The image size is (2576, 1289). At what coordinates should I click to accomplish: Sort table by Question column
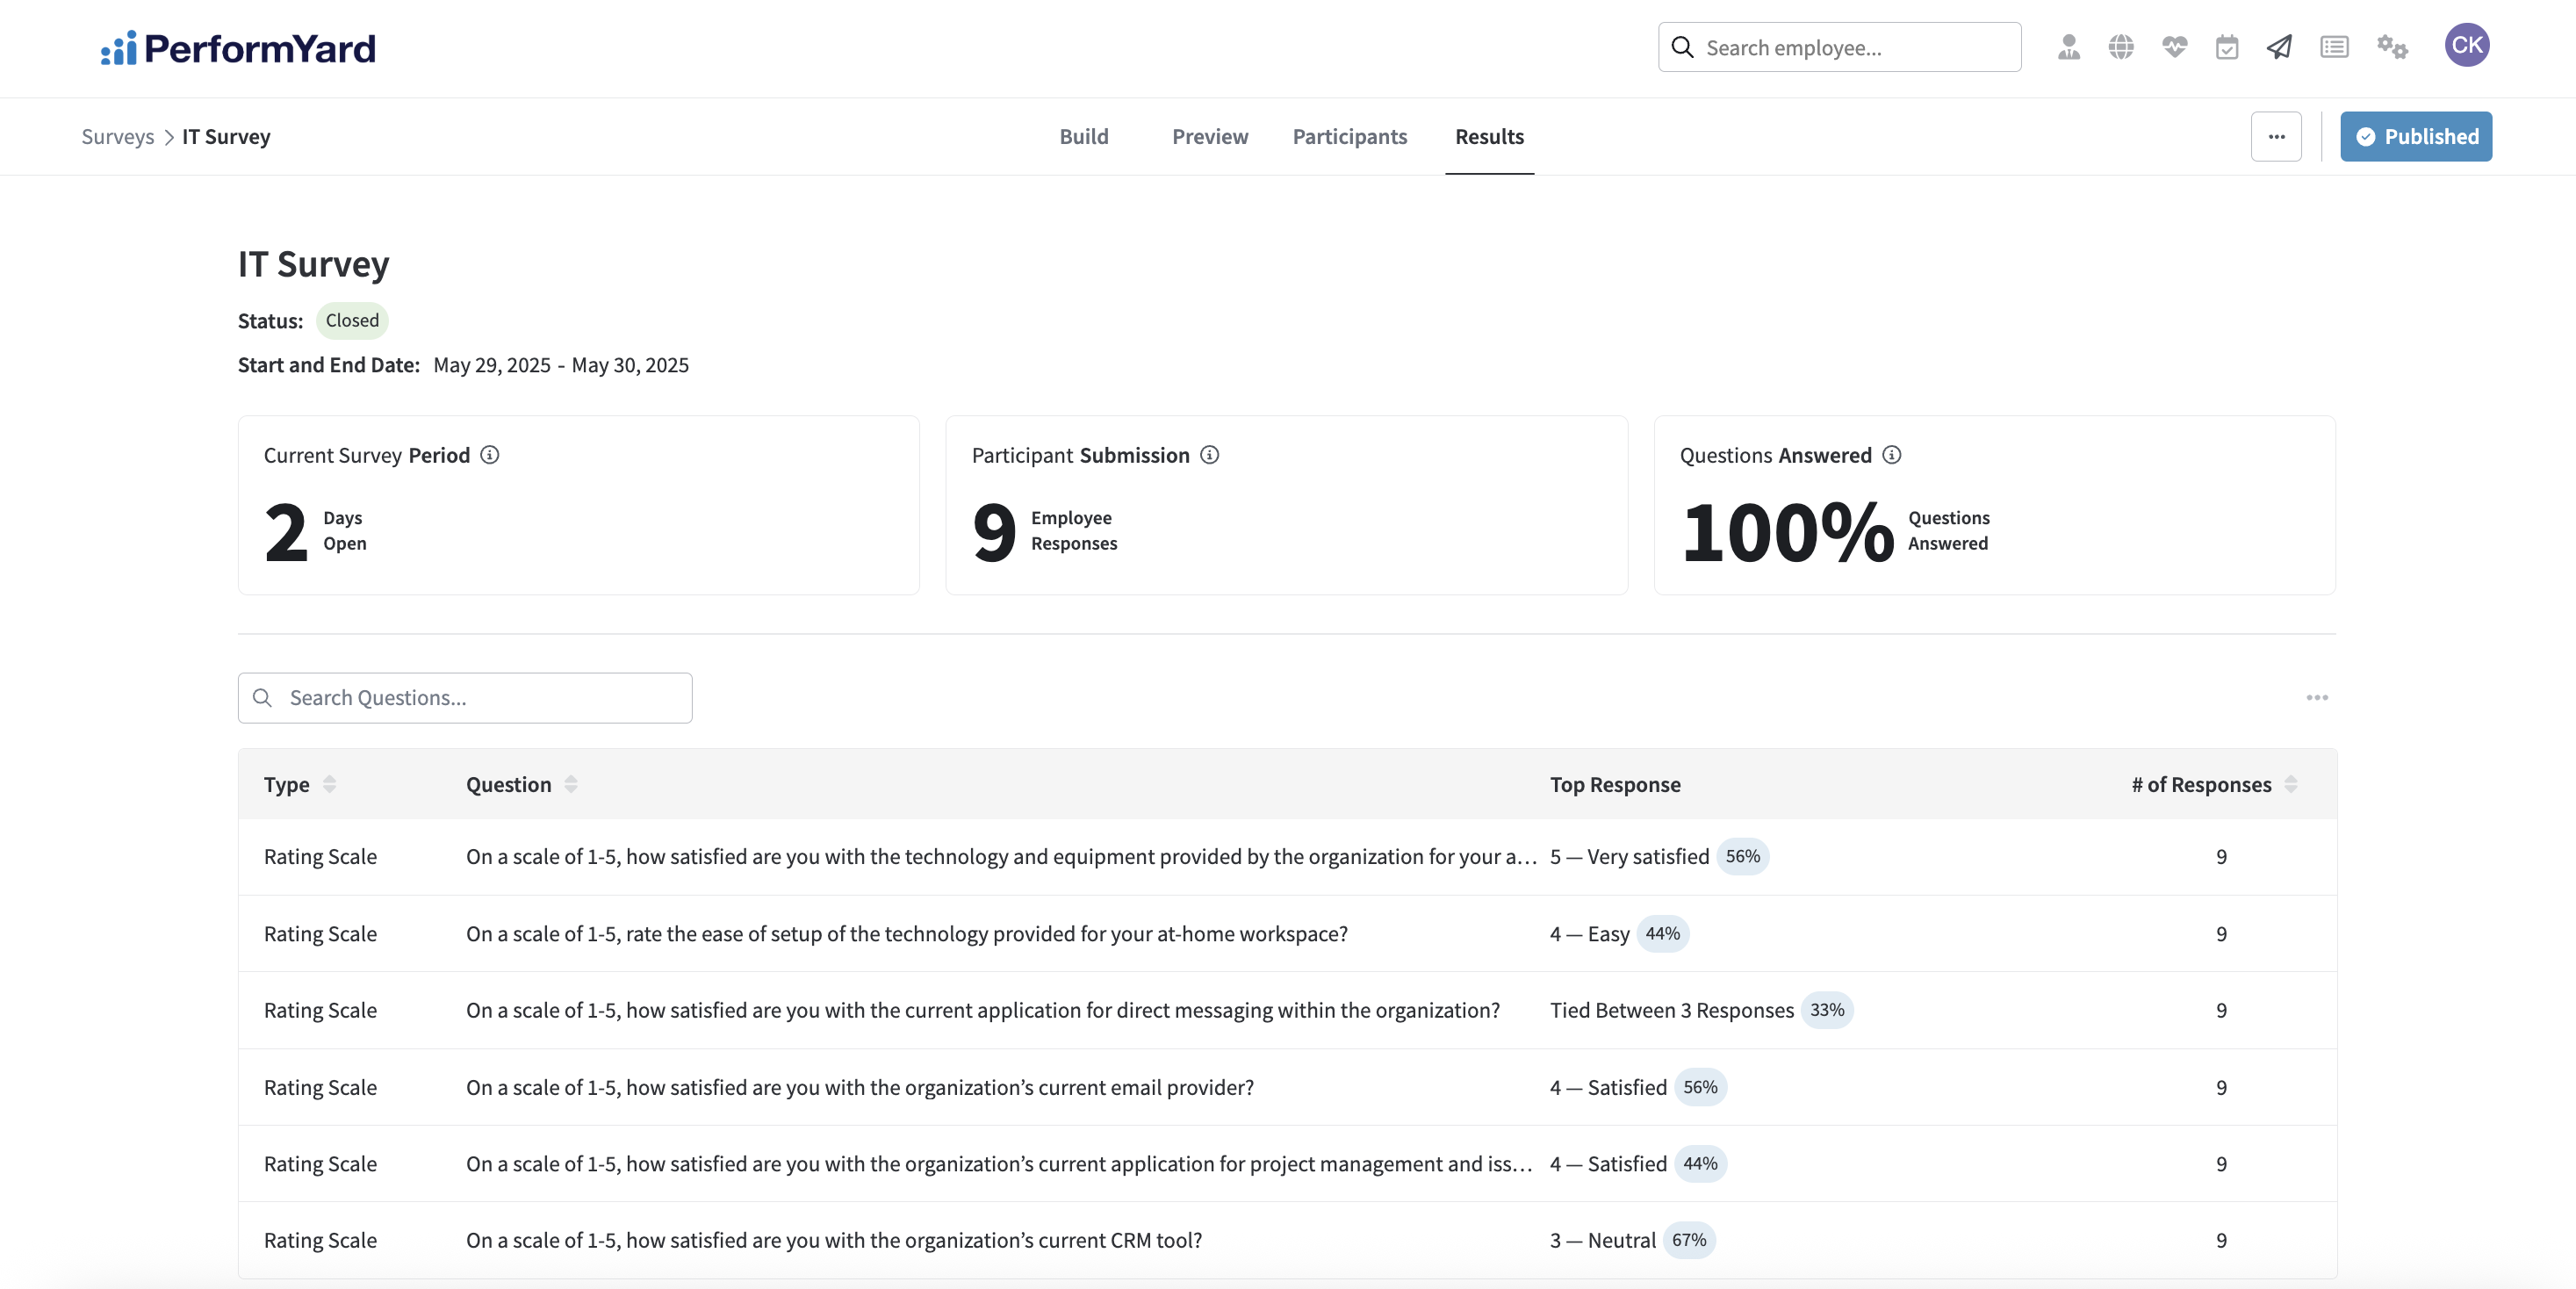[571, 785]
